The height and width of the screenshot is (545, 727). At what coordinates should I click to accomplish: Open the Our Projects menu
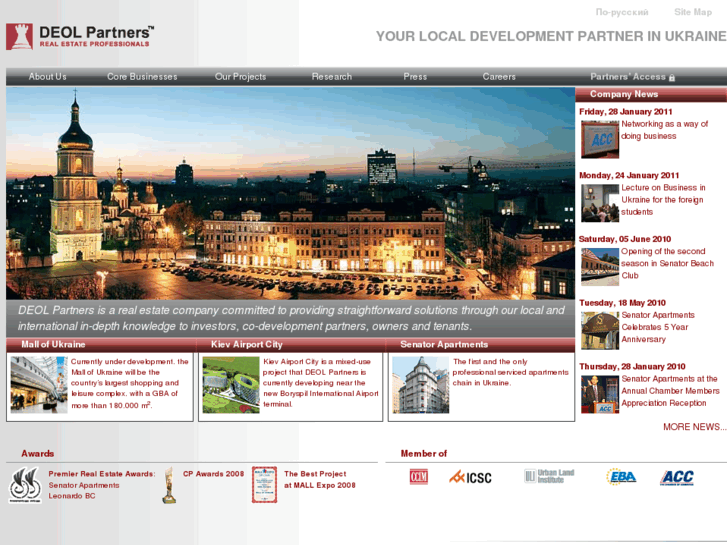point(240,77)
